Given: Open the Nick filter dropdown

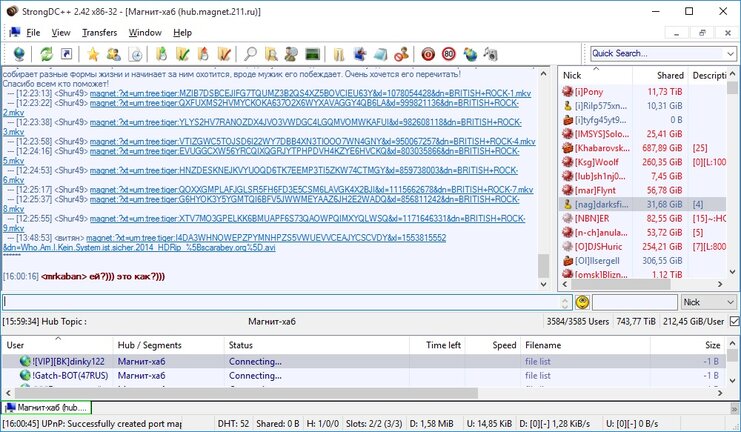Looking at the screenshot, I should tap(707, 301).
